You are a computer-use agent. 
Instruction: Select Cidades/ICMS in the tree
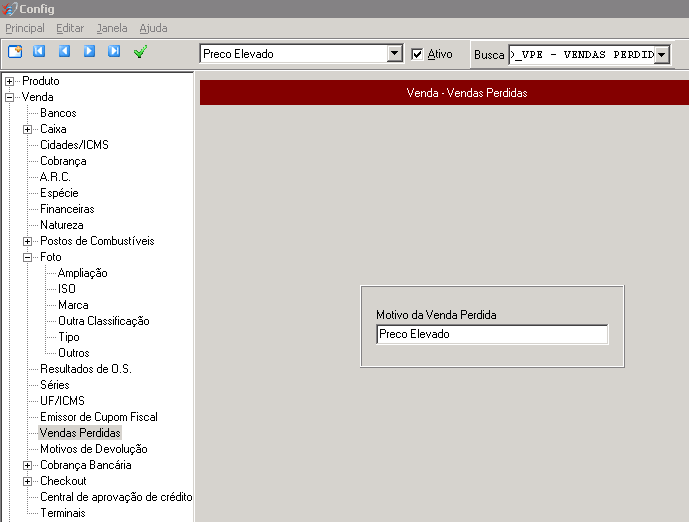[x=74, y=145]
